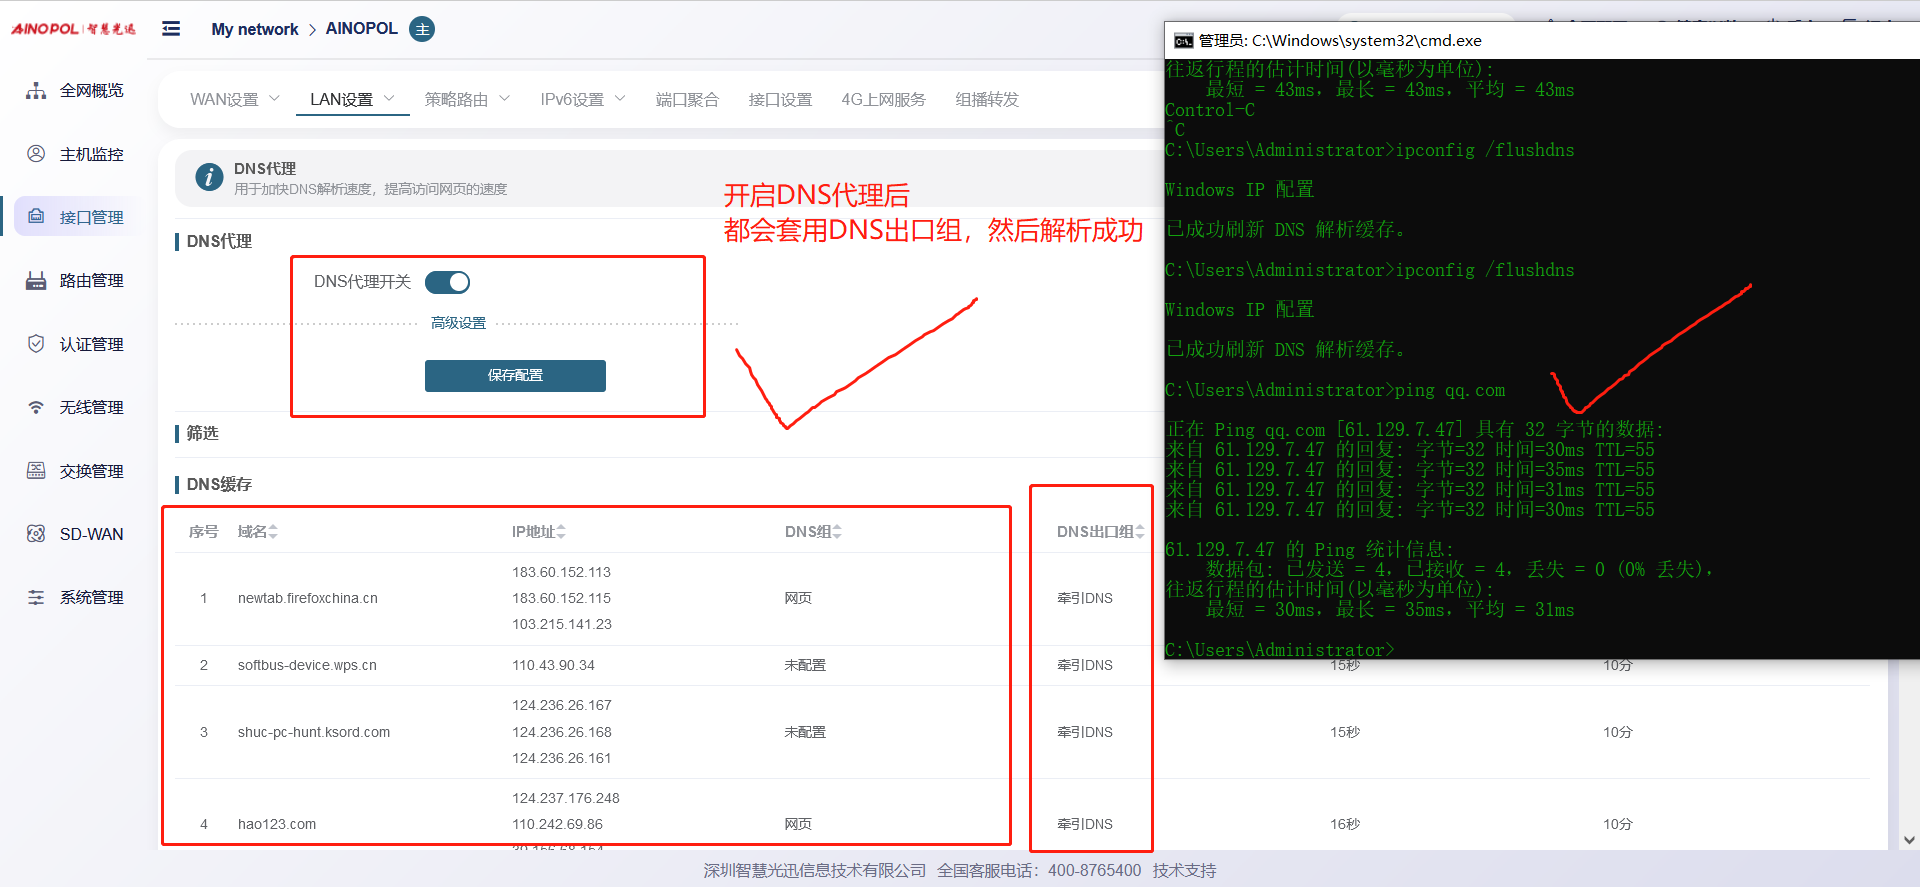This screenshot has height=887, width=1920.
Task: Switch to 端口聚合 tab
Action: pyautogui.click(x=687, y=99)
